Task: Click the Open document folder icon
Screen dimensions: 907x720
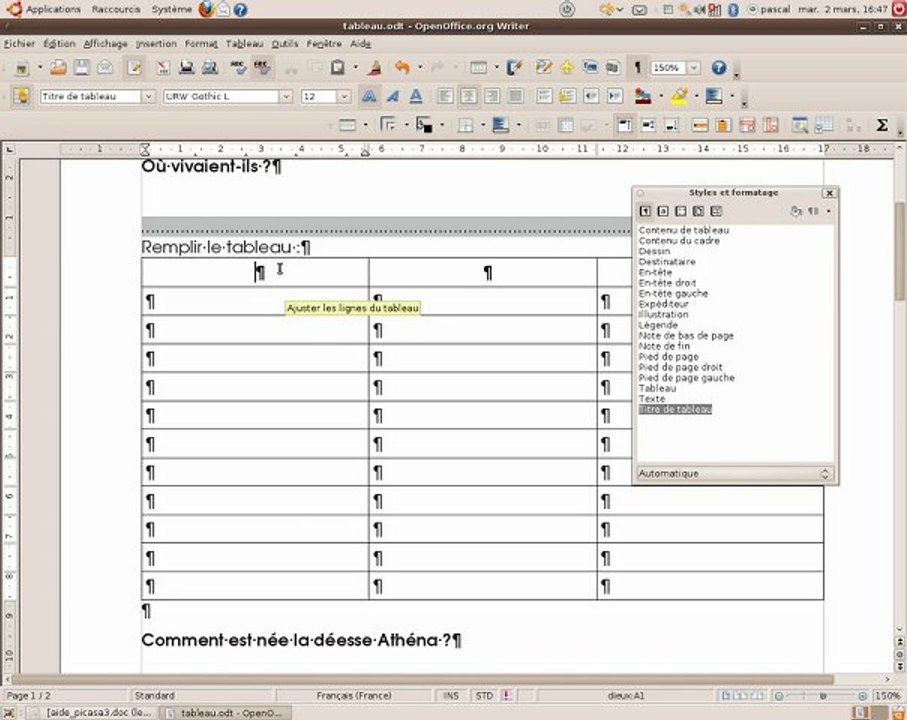Action: (58, 68)
